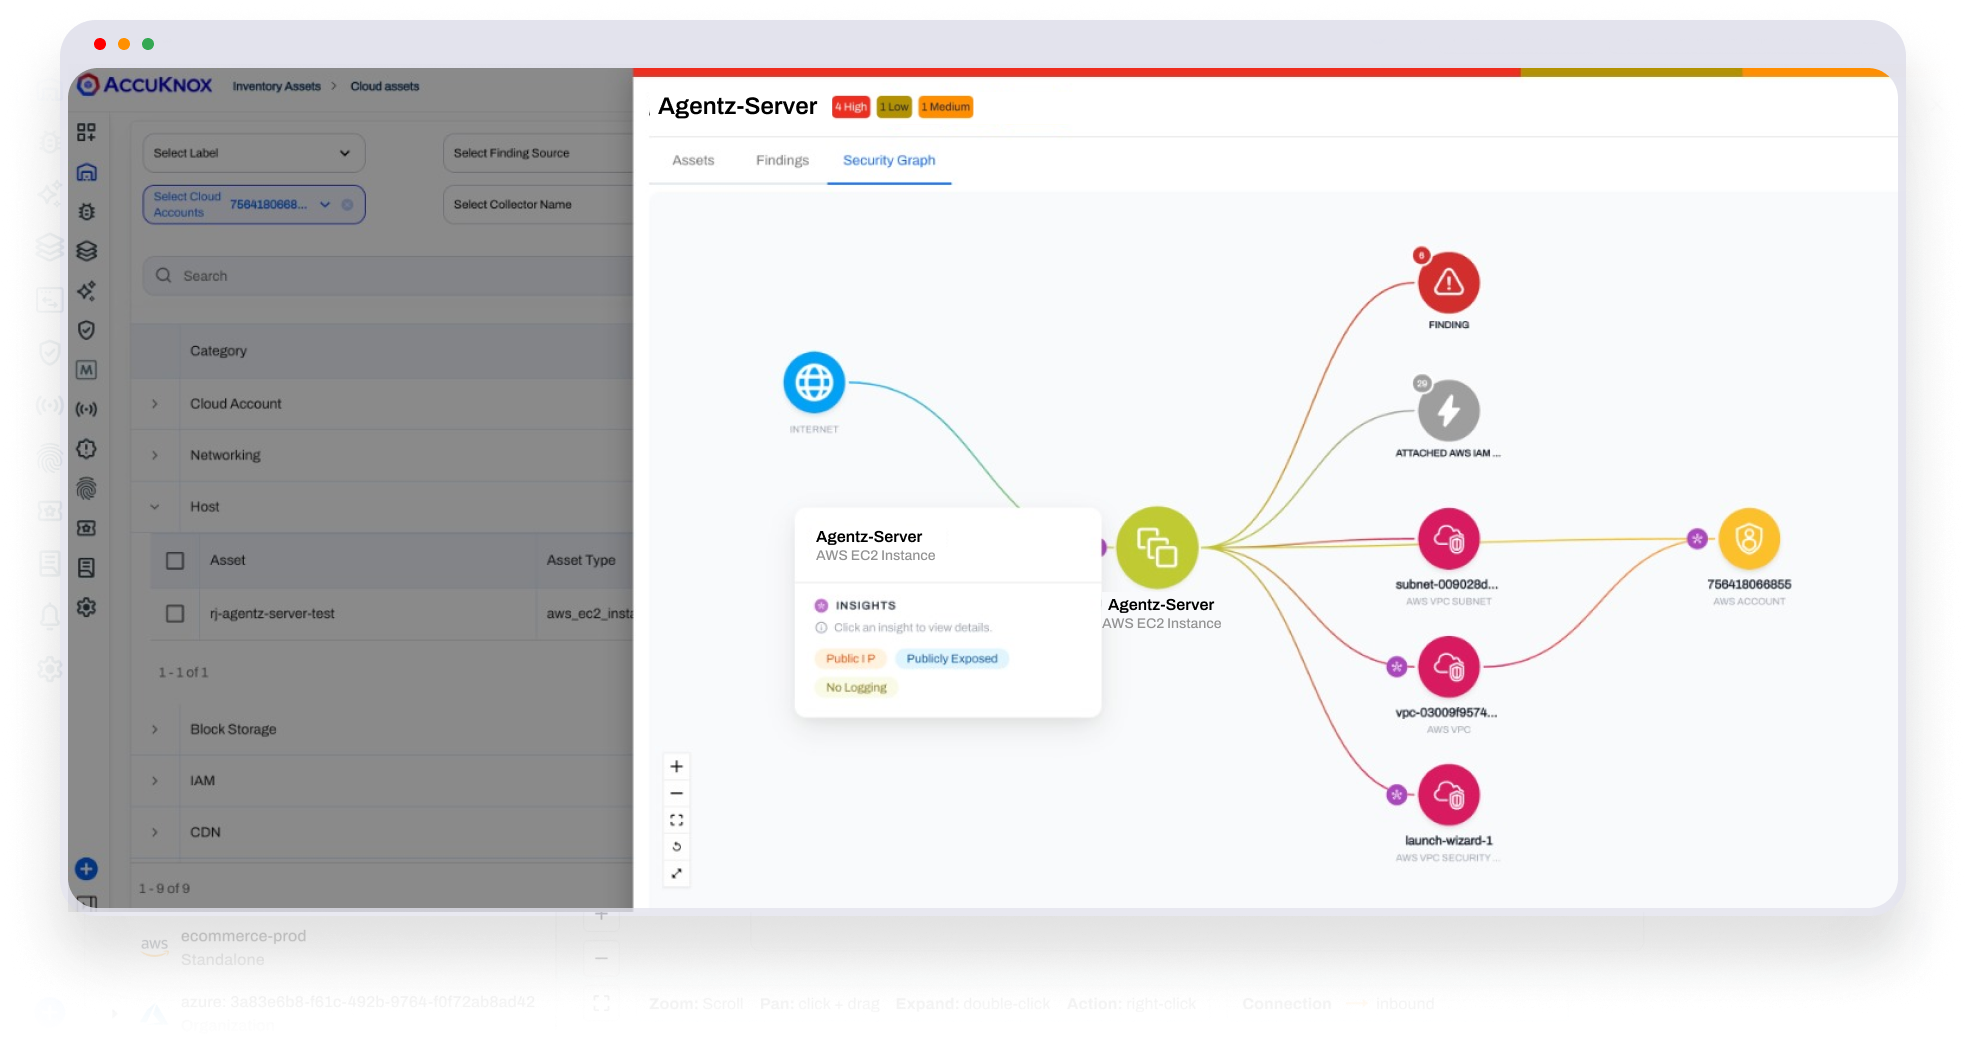Click the 1 Medium severity badge
Viewport: 1966px width, 1048px height.
point(946,107)
